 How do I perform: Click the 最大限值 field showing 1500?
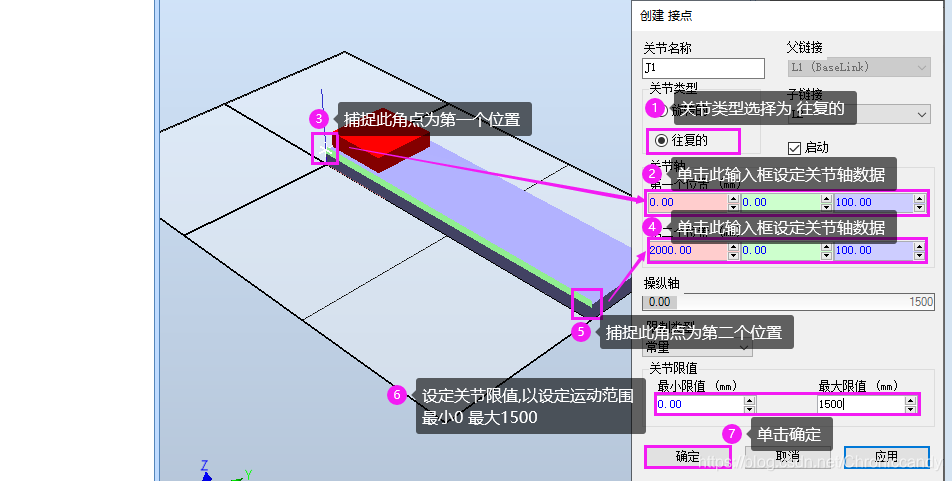pyautogui.click(x=860, y=404)
